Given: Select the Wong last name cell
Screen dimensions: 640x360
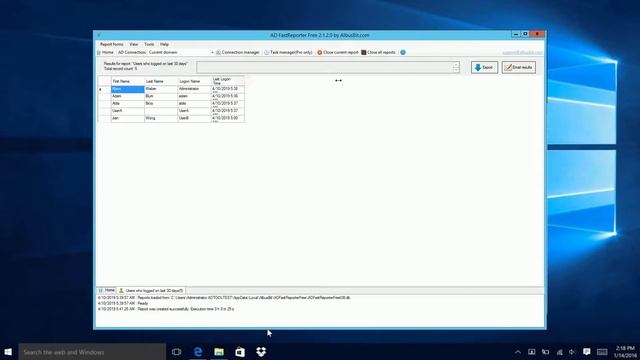Looking at the screenshot, I should (161, 118).
